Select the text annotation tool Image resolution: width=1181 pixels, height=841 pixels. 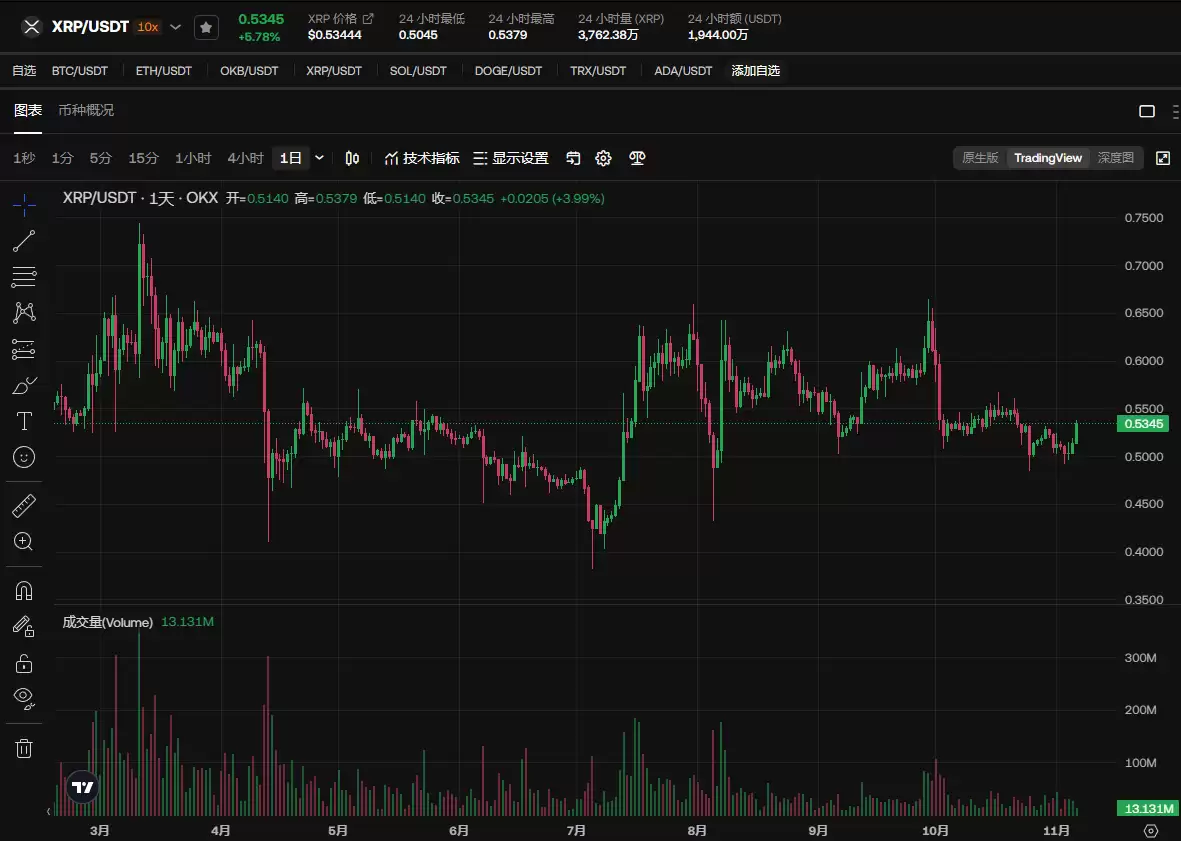click(x=24, y=421)
